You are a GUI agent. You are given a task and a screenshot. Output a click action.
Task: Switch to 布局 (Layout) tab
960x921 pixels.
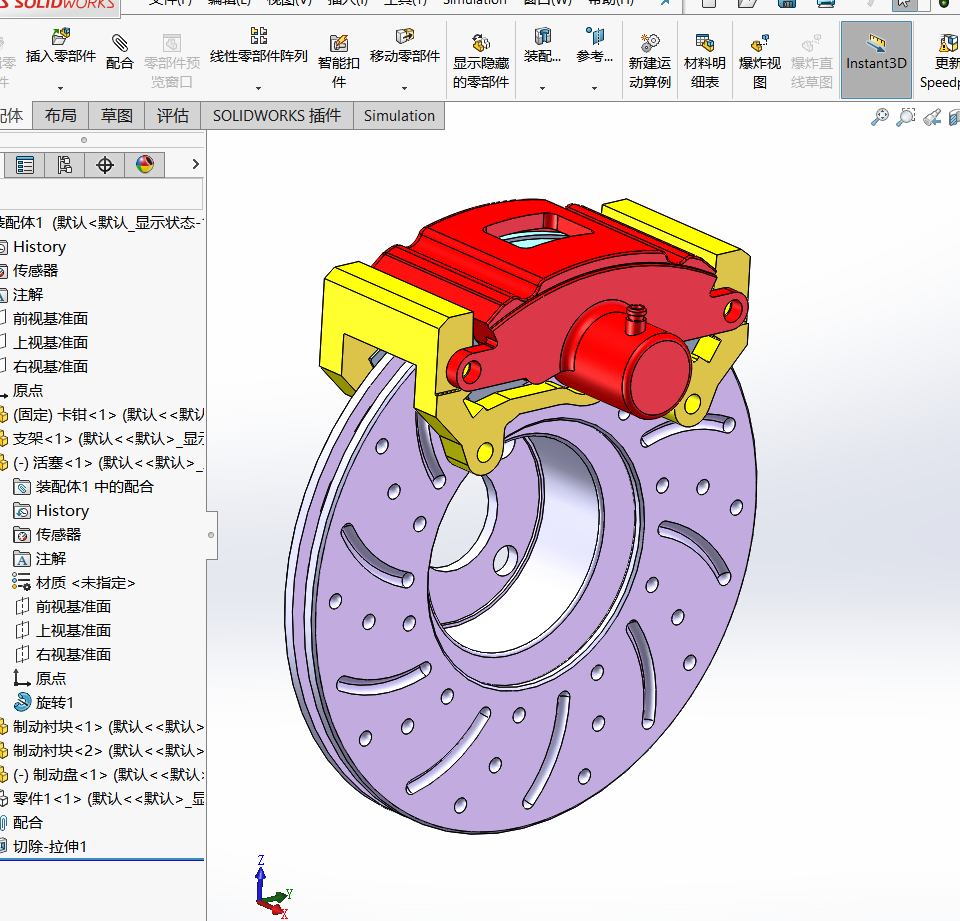tap(61, 115)
